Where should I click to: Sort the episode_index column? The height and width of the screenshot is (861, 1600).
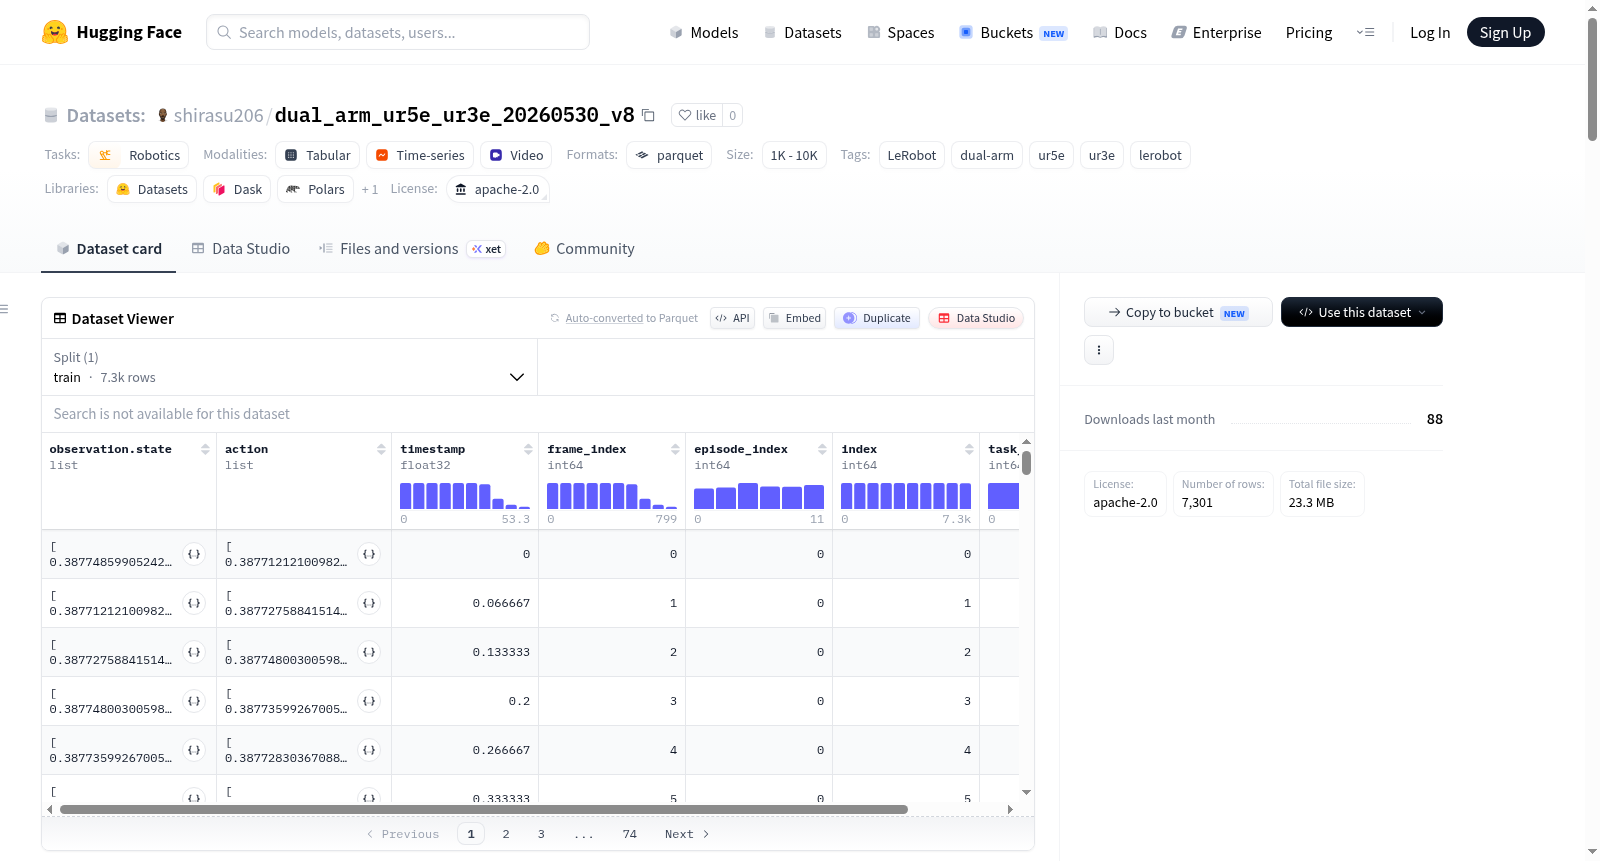822,449
